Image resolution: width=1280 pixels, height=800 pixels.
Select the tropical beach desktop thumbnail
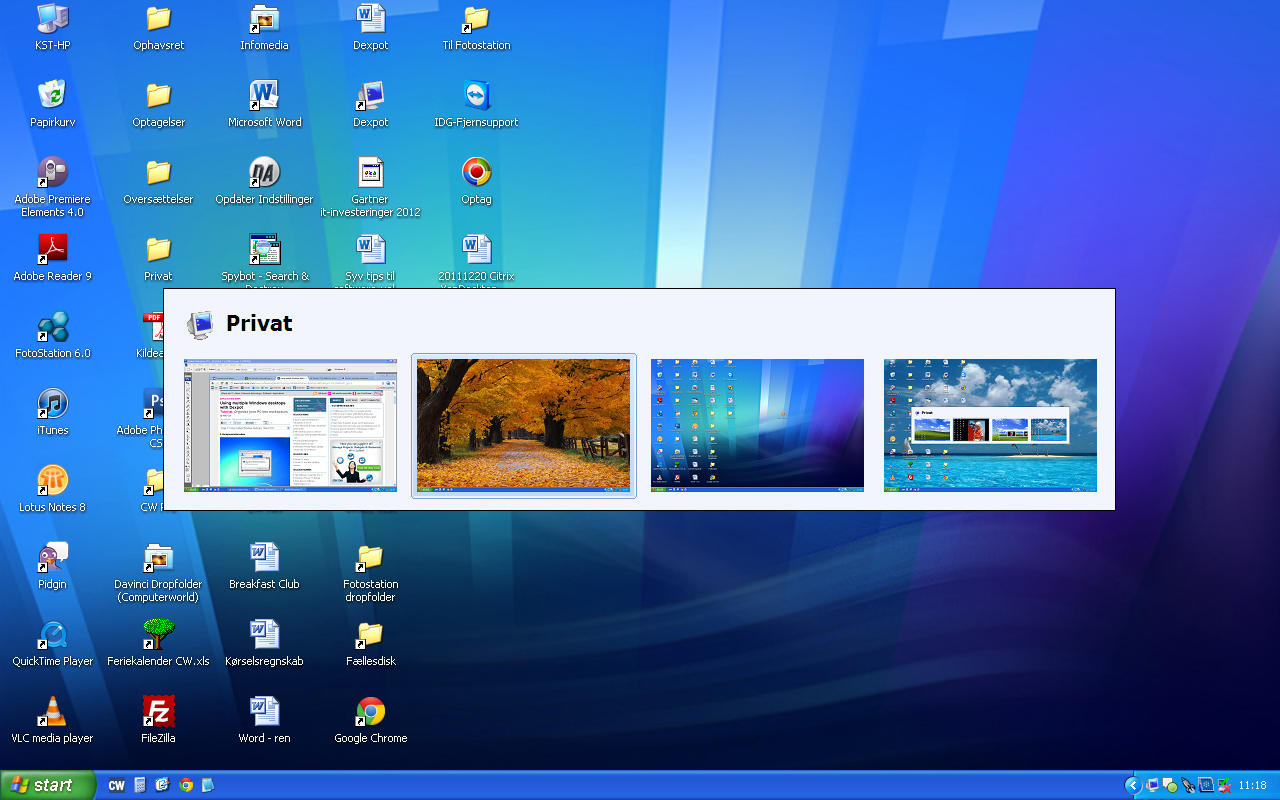coord(990,425)
